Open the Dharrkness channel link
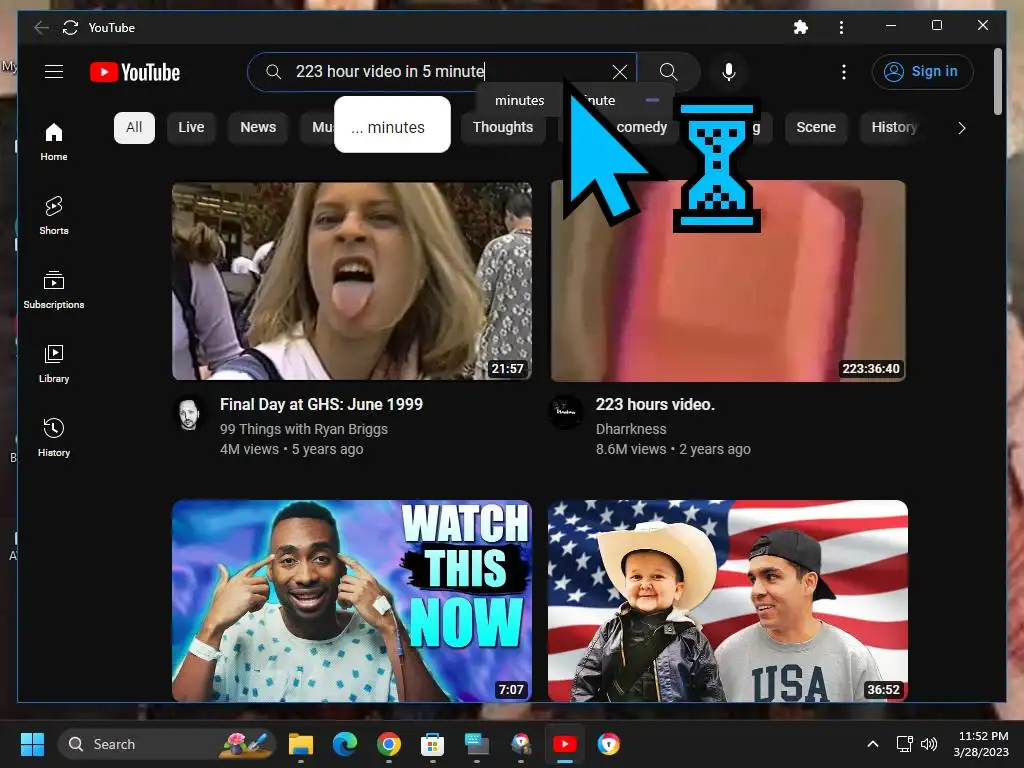Viewport: 1024px width, 768px height. (631, 429)
